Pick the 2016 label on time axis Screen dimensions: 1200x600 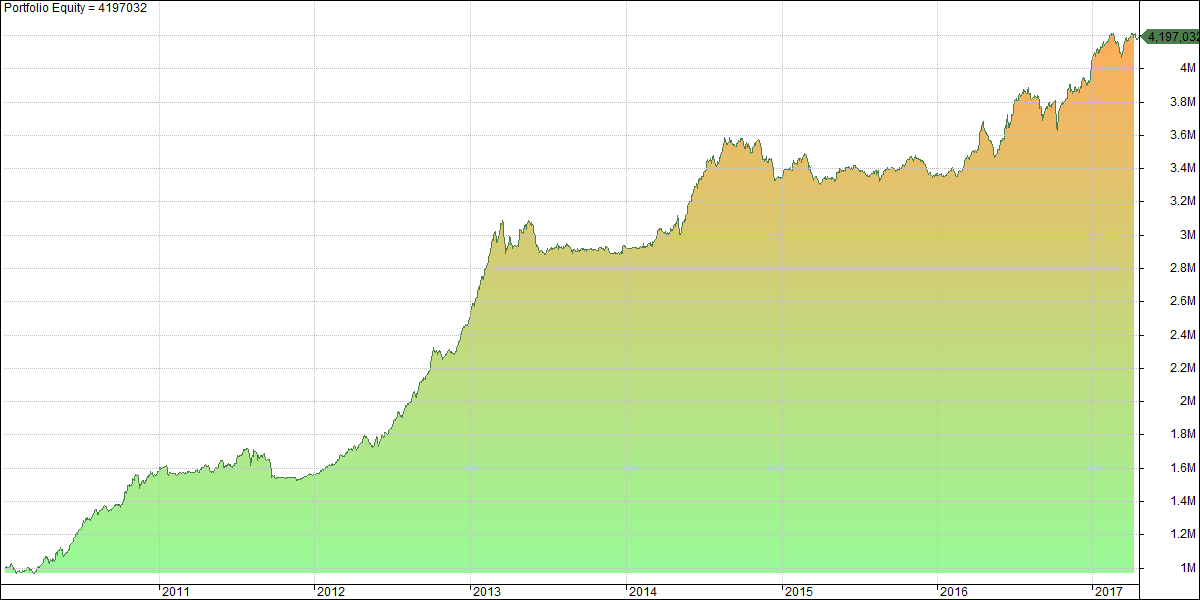[x=954, y=592]
